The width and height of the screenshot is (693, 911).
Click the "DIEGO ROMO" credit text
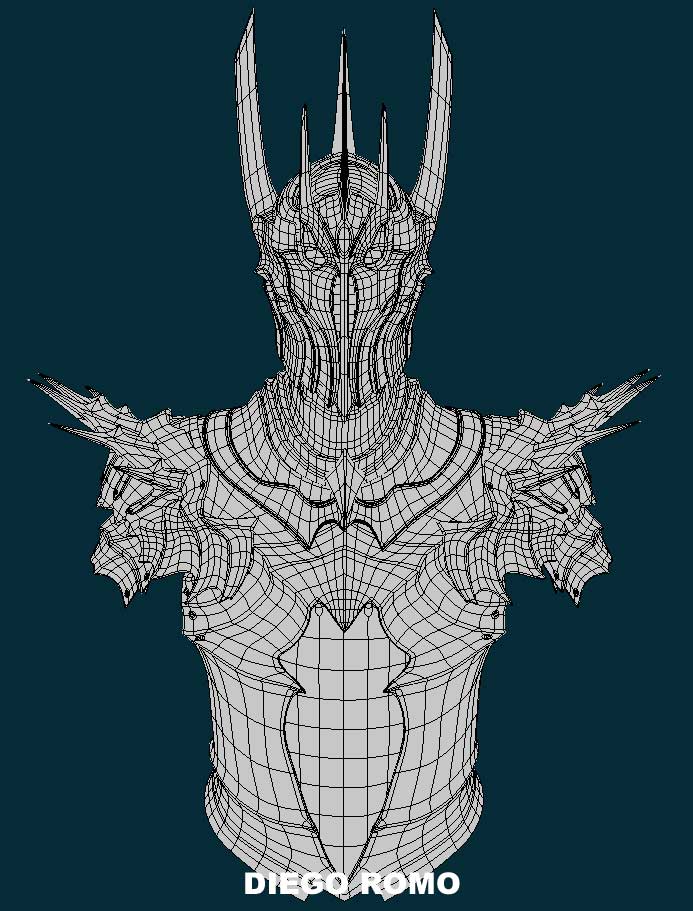351,884
